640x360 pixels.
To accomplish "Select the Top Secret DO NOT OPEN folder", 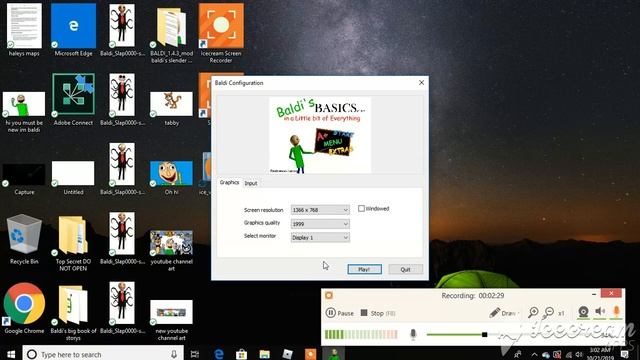I will 73,243.
